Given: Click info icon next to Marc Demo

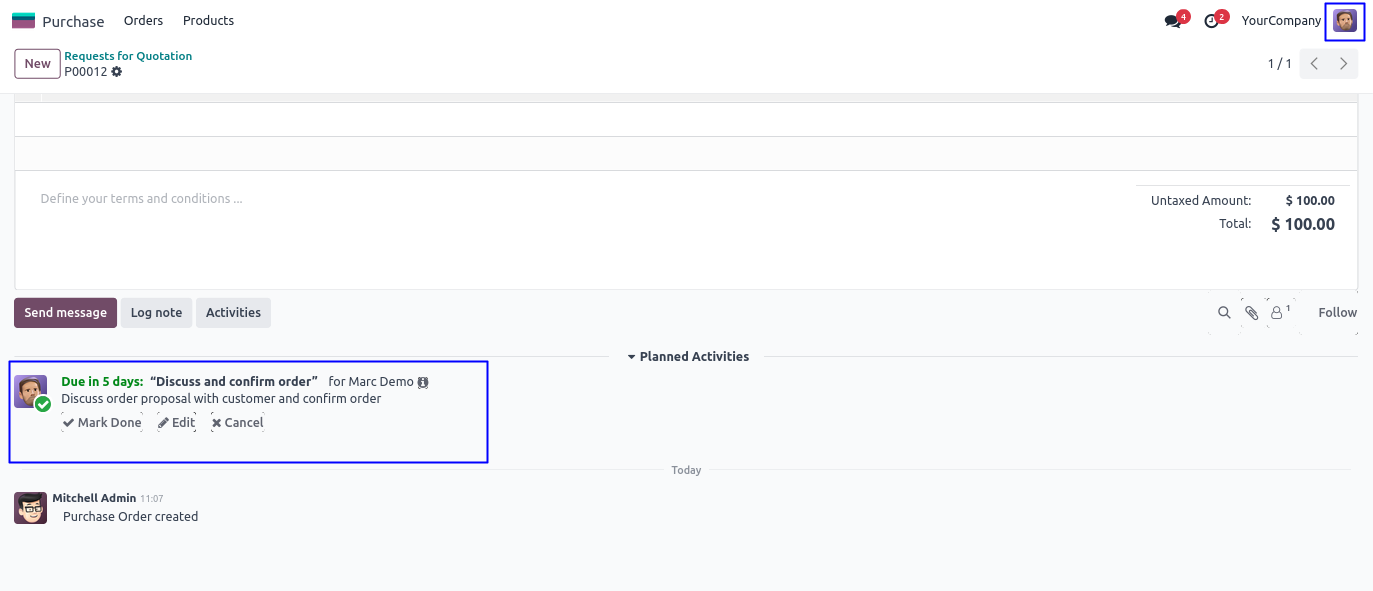Looking at the screenshot, I should pyautogui.click(x=423, y=382).
